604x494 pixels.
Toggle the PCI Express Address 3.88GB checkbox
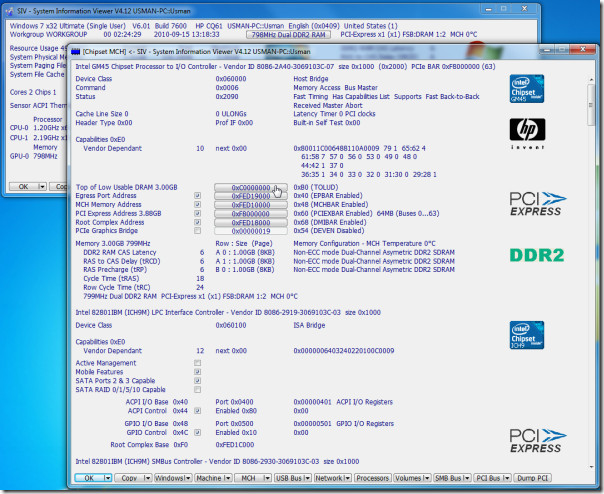tap(197, 213)
